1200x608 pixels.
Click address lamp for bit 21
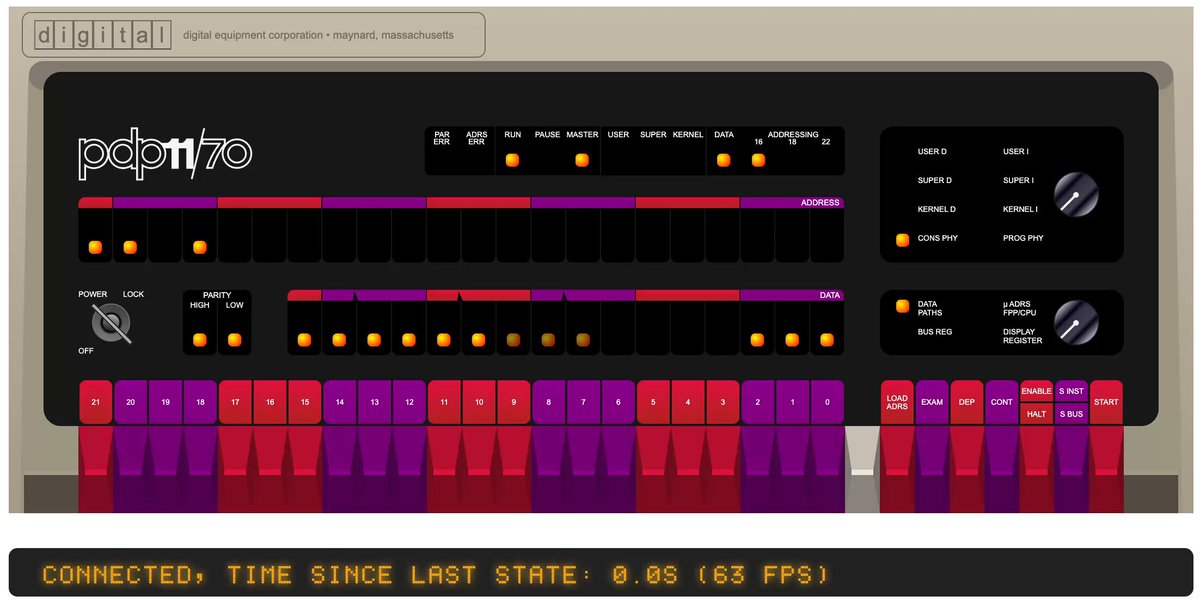[95, 247]
